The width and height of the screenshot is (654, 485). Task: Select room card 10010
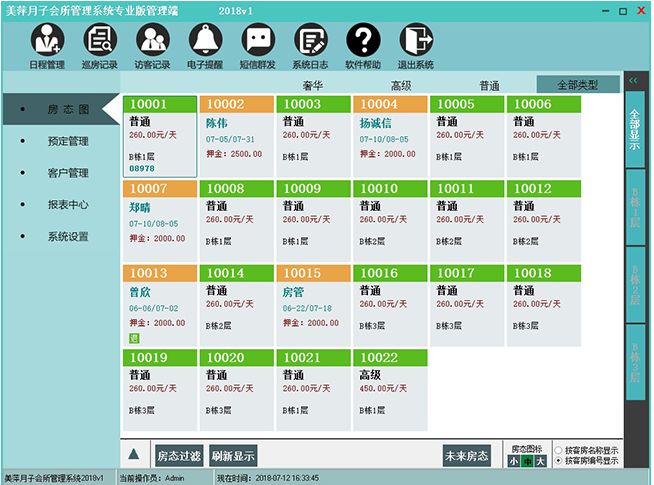tap(390, 221)
